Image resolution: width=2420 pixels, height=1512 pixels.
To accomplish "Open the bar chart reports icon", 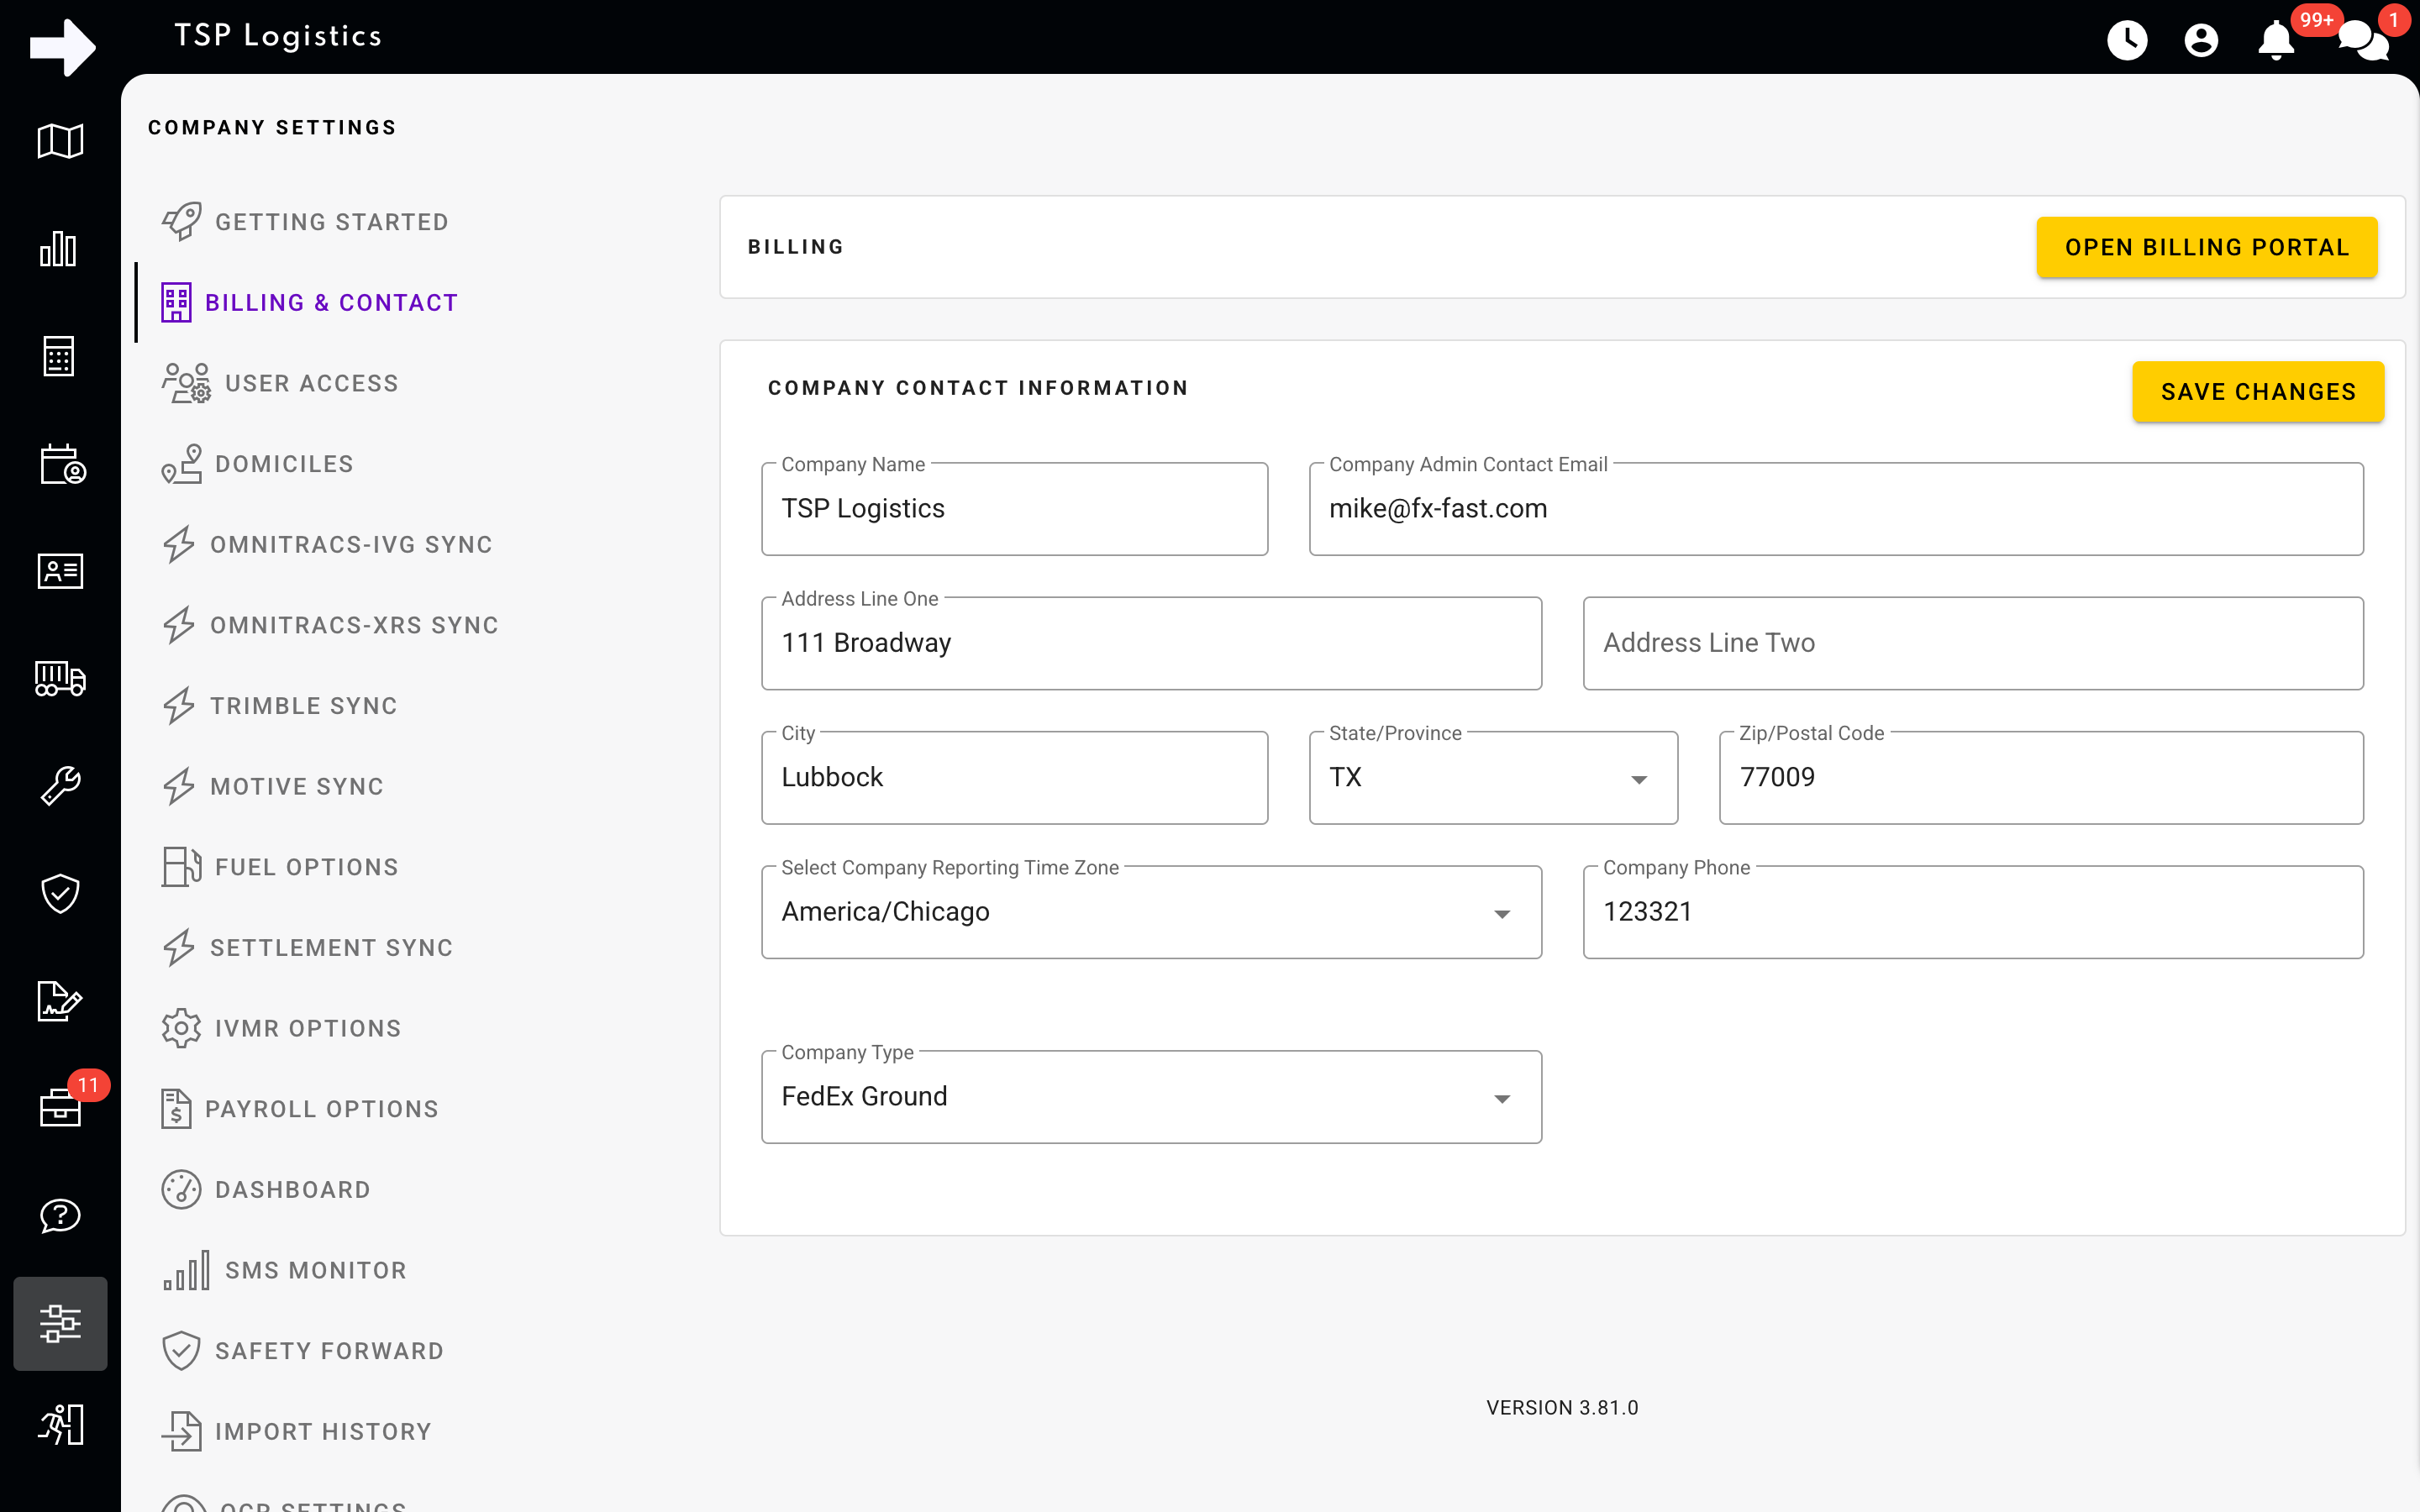I will (x=58, y=249).
